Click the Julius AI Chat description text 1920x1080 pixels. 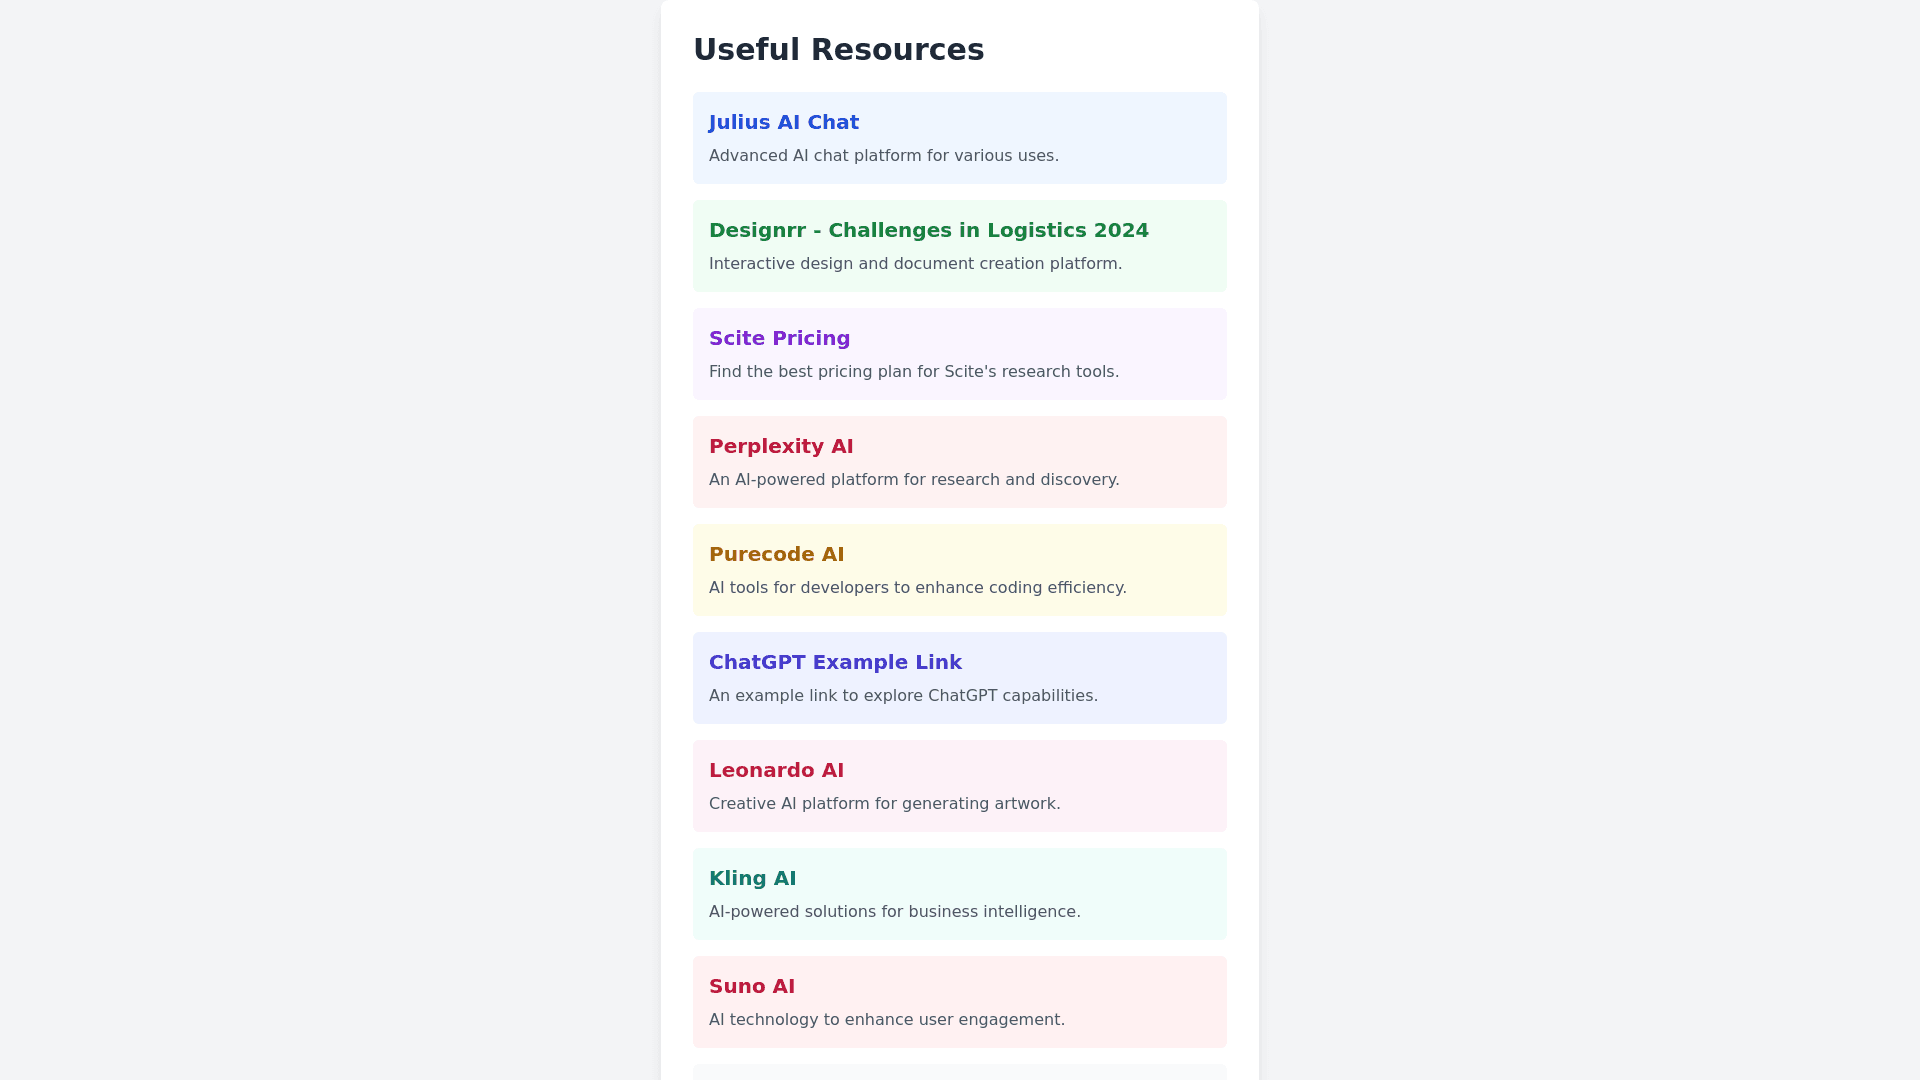(883, 156)
